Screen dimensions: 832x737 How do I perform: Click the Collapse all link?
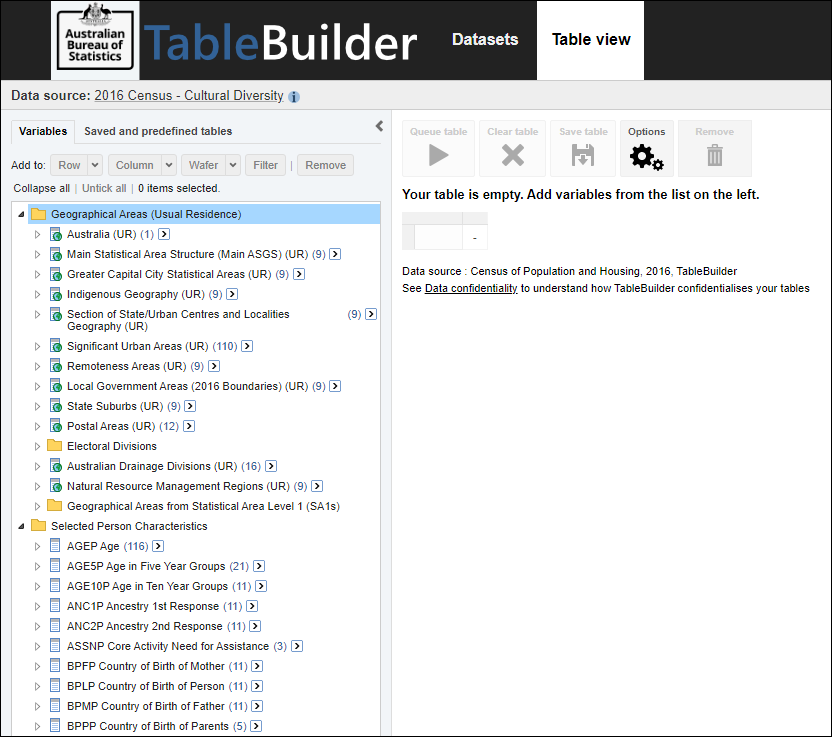(41, 188)
